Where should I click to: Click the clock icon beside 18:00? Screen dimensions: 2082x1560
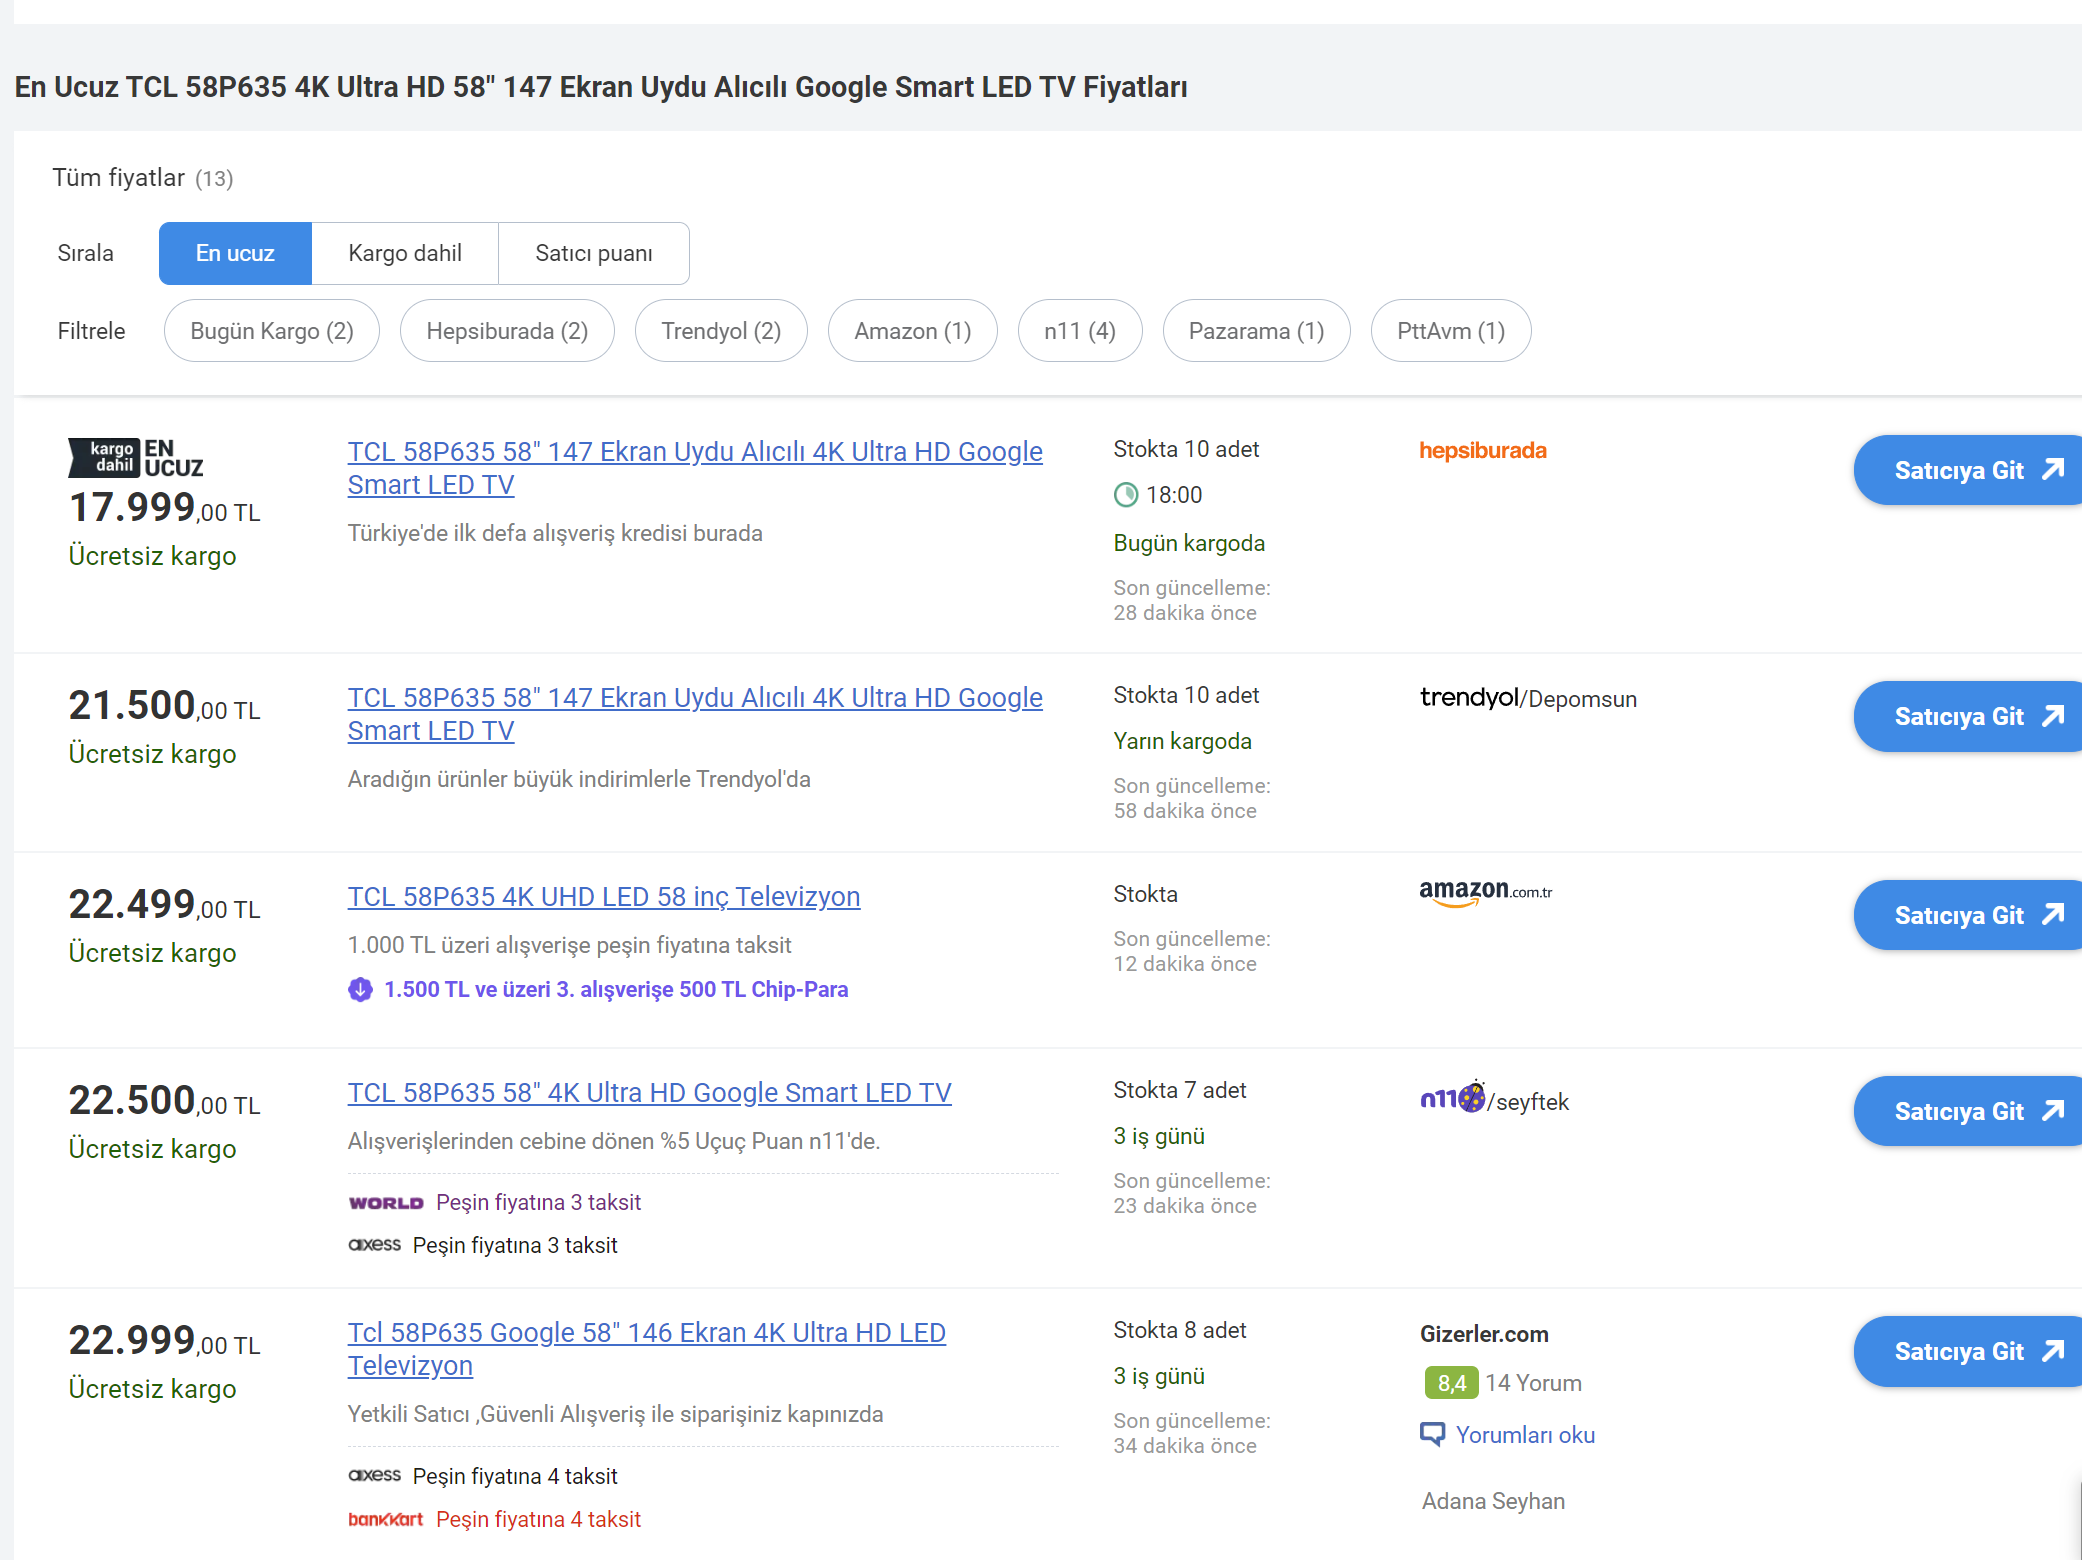(1126, 494)
